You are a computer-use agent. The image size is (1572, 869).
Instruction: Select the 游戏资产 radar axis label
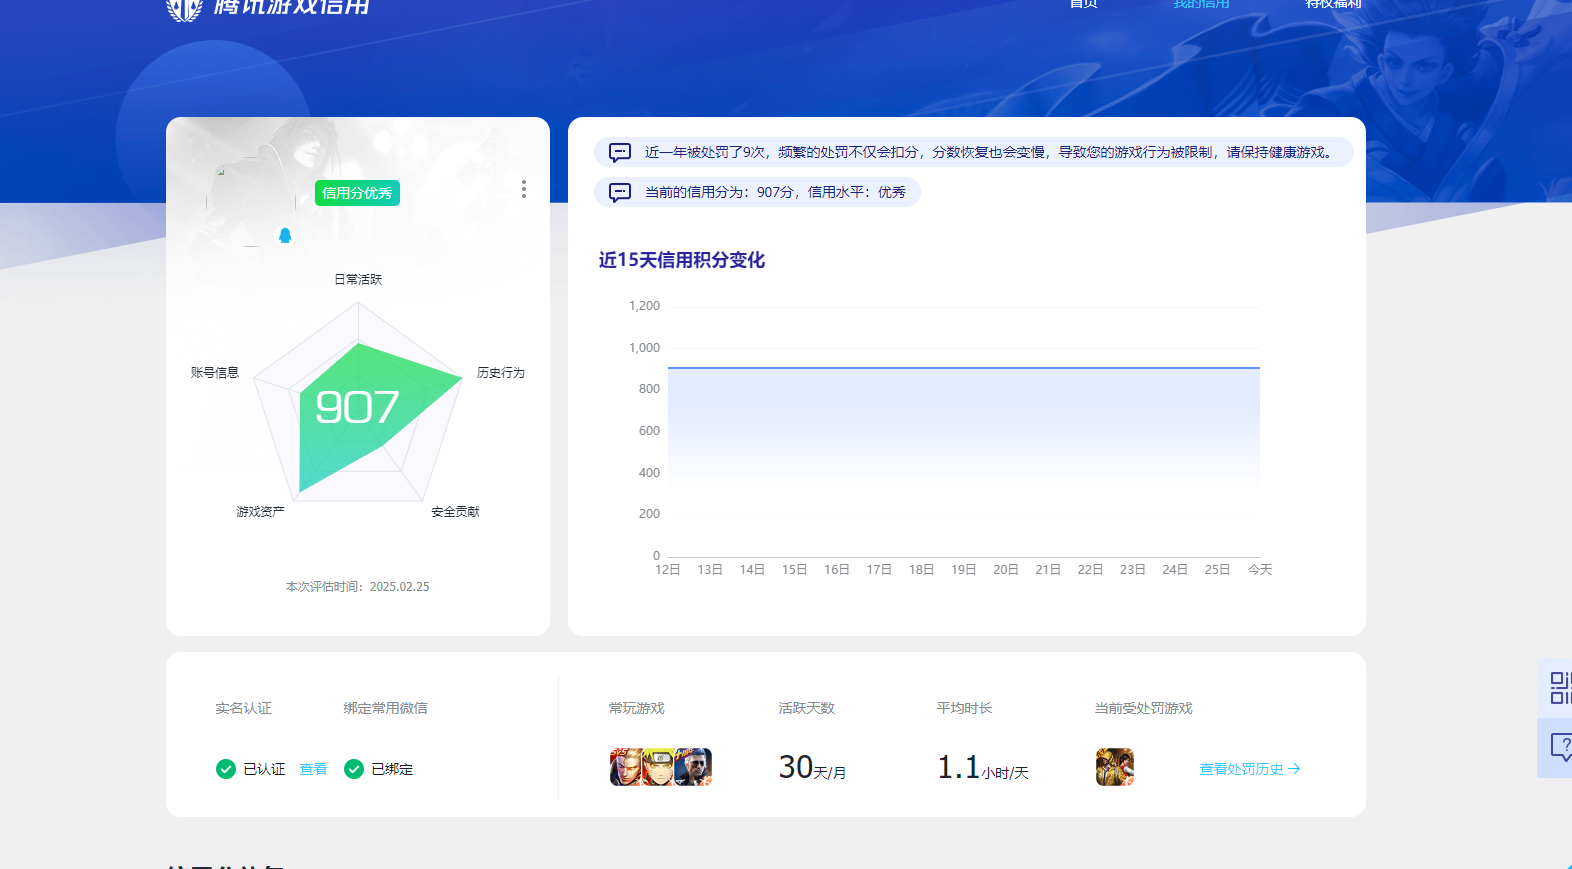261,511
